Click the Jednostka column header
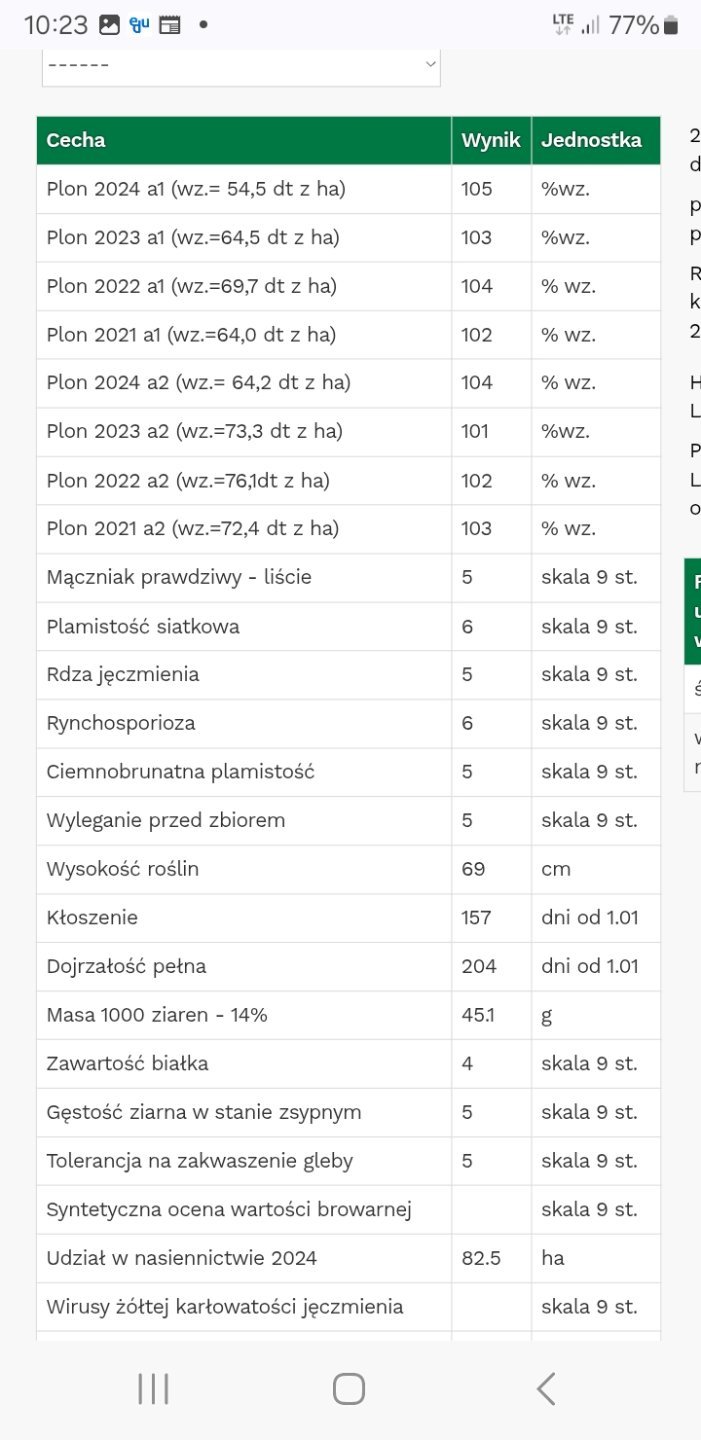This screenshot has height=1440, width=701. 591,140
